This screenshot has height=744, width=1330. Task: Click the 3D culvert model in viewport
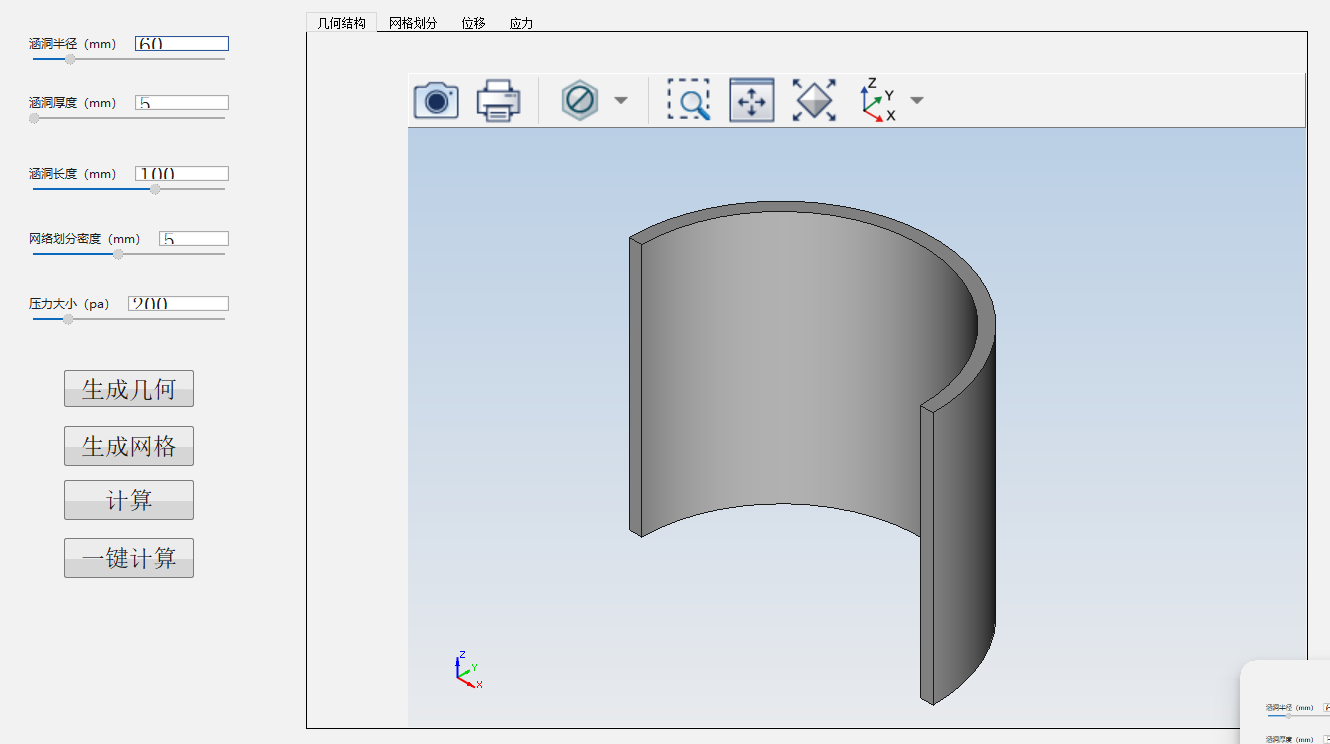[x=812, y=452]
